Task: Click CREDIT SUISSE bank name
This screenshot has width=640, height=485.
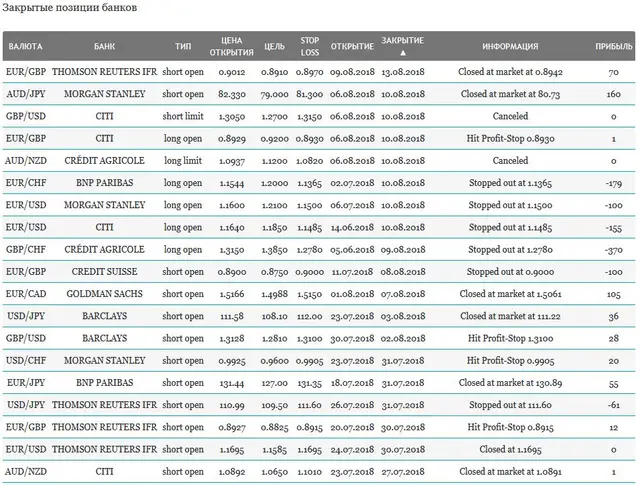Action: 104,272
